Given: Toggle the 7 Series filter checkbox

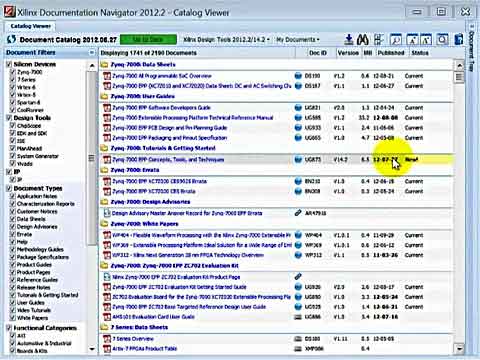Looking at the screenshot, I should coord(13,79).
